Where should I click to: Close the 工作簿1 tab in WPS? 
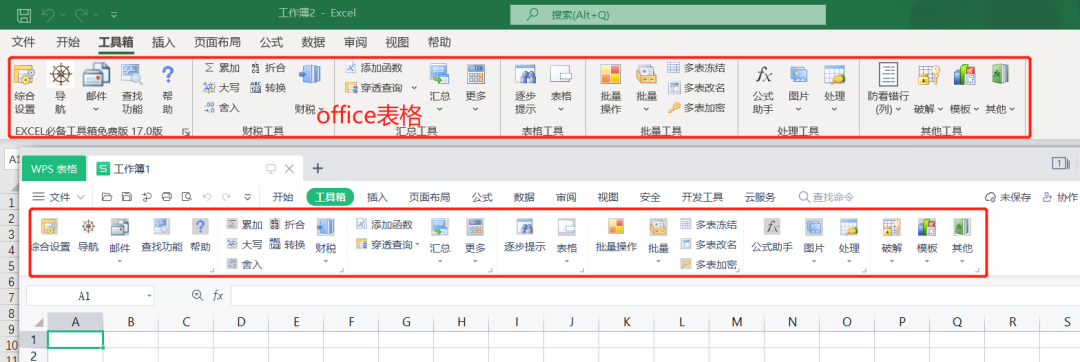click(289, 169)
